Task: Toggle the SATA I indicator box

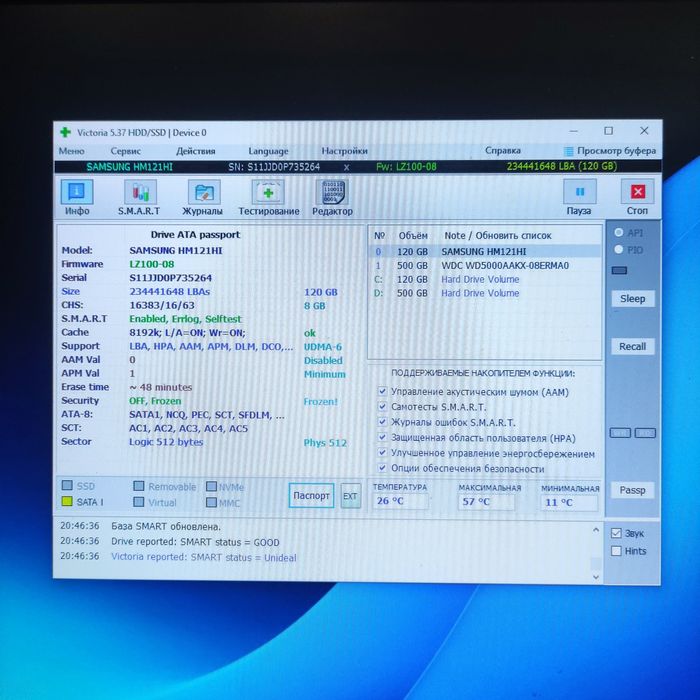Action: pos(67,501)
